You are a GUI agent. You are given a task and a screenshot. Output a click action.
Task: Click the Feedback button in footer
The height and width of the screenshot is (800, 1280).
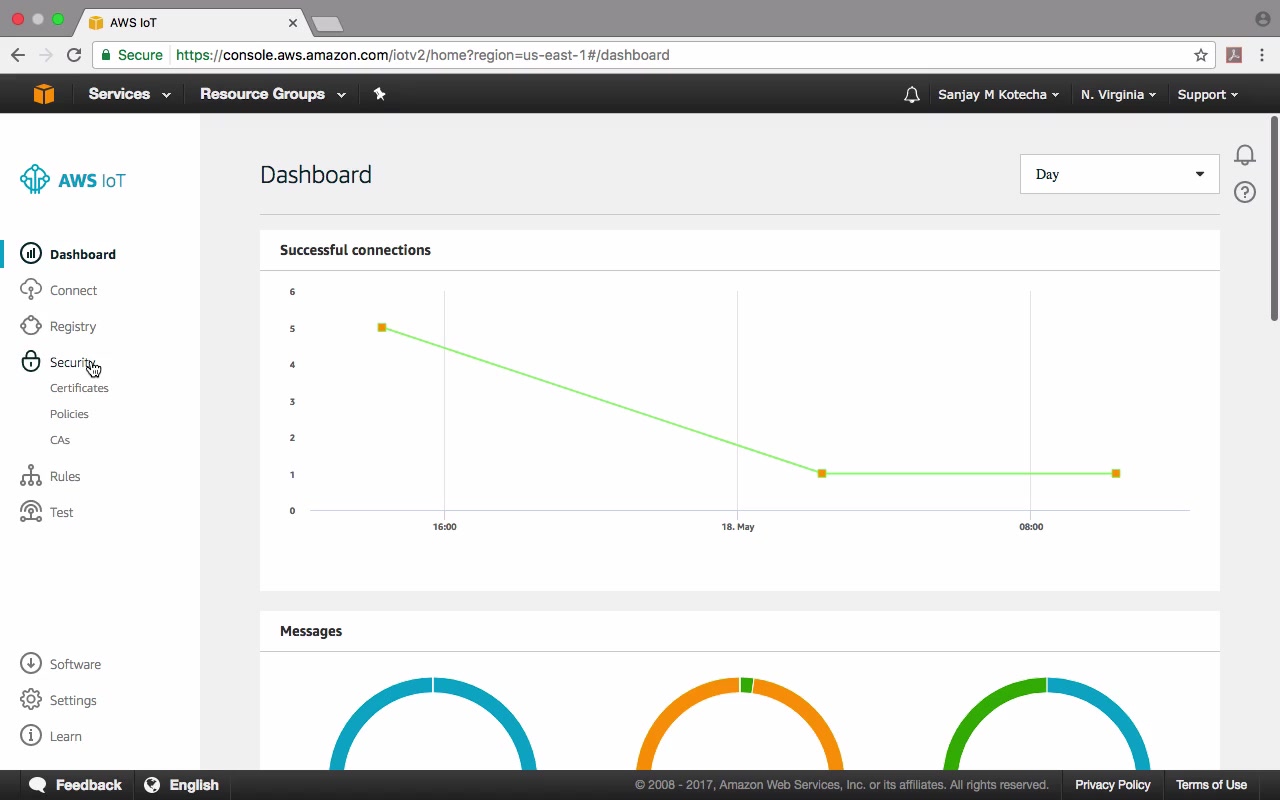(x=76, y=785)
